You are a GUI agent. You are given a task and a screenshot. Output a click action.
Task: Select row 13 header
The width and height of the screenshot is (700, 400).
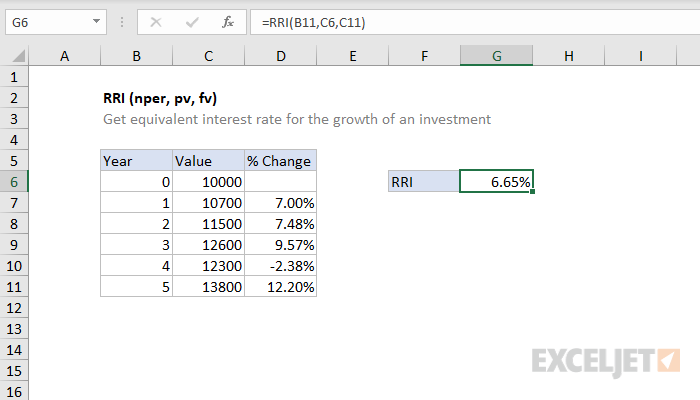pos(14,329)
